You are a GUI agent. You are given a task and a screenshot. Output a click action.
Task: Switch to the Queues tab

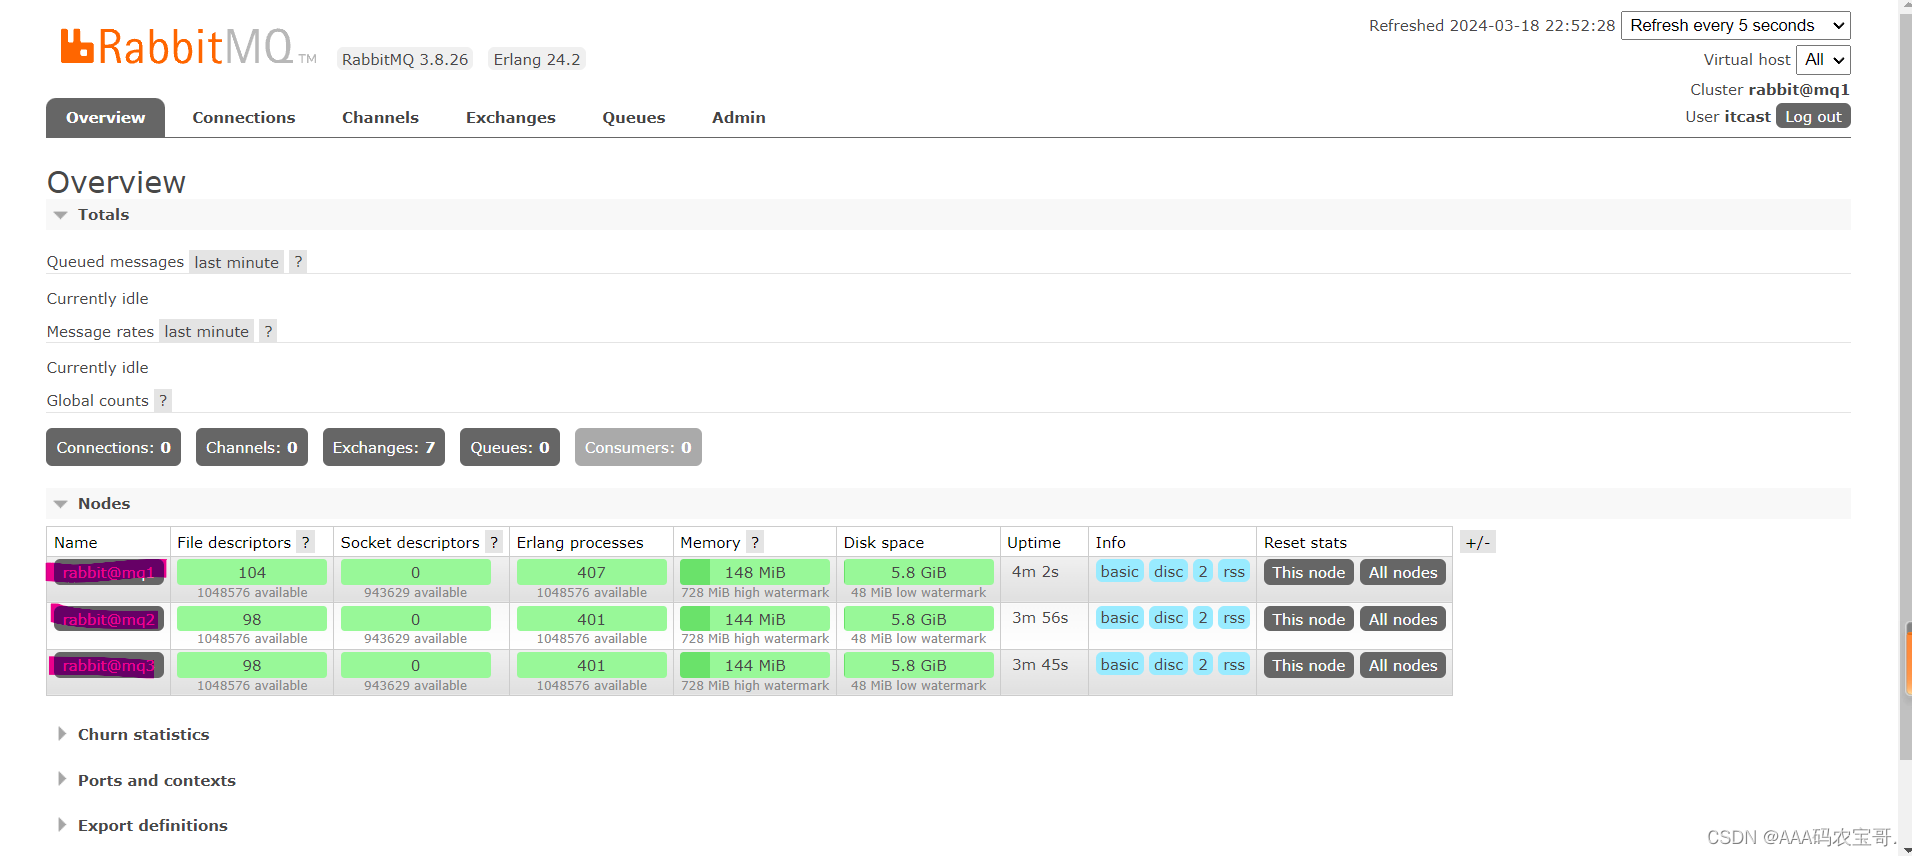point(634,117)
